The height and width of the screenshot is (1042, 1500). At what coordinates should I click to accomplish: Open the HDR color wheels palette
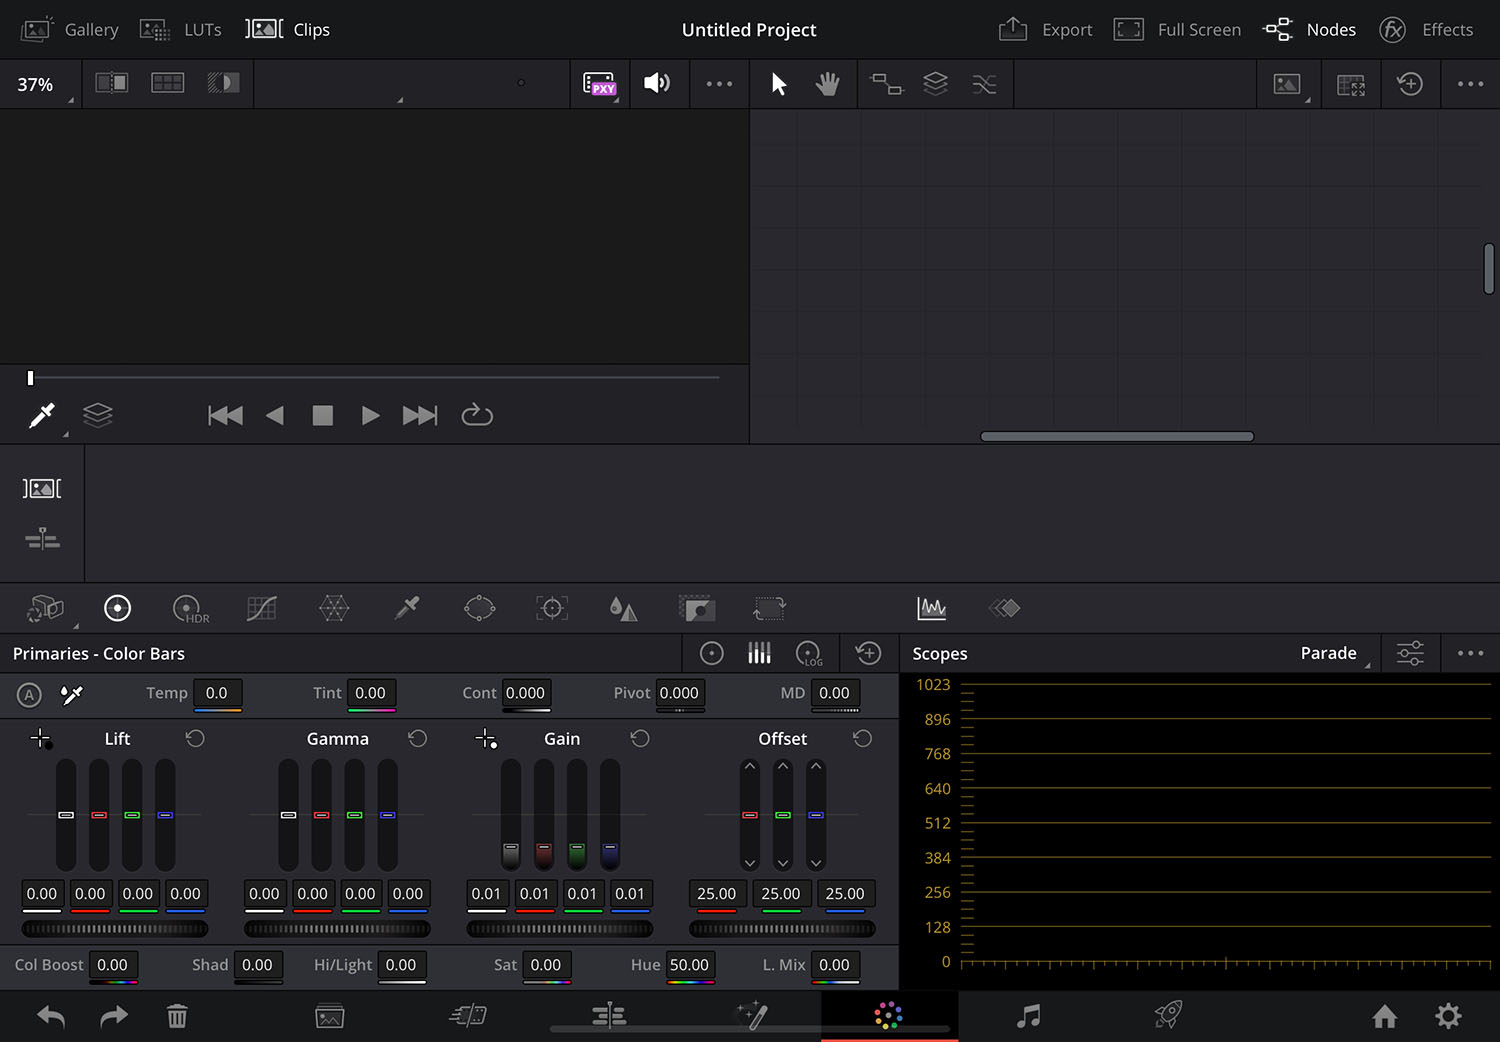pyautogui.click(x=190, y=608)
